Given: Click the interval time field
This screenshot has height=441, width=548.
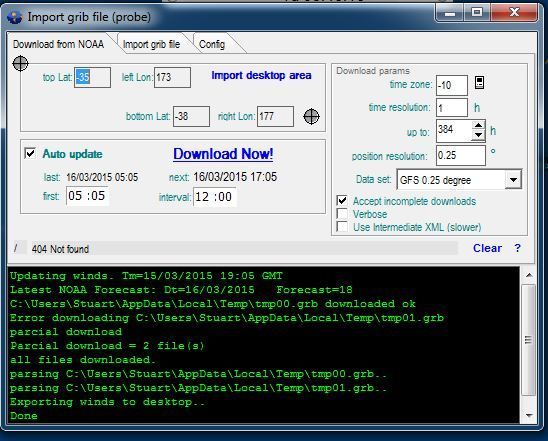Looking at the screenshot, I should 215,197.
